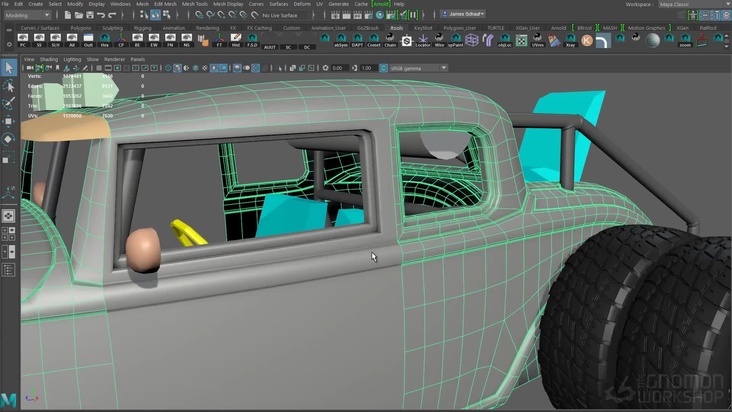Image resolution: width=732 pixels, height=412 pixels.
Task: Click the No Live Surface field
Action: tap(279, 15)
